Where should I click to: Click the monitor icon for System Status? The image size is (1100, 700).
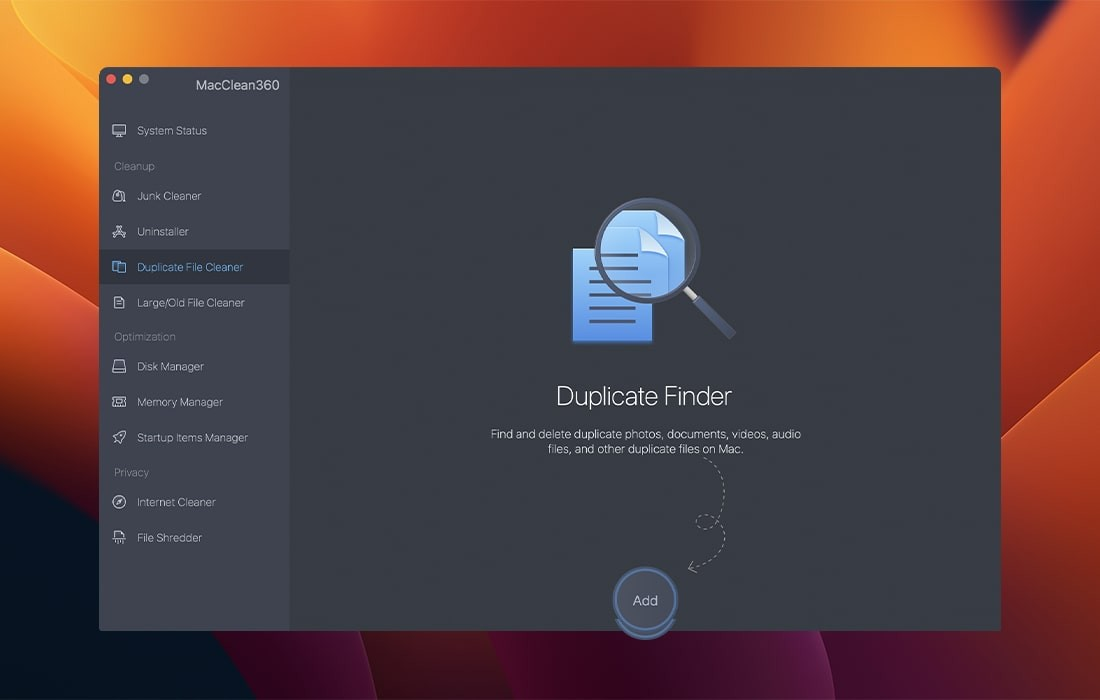119,131
